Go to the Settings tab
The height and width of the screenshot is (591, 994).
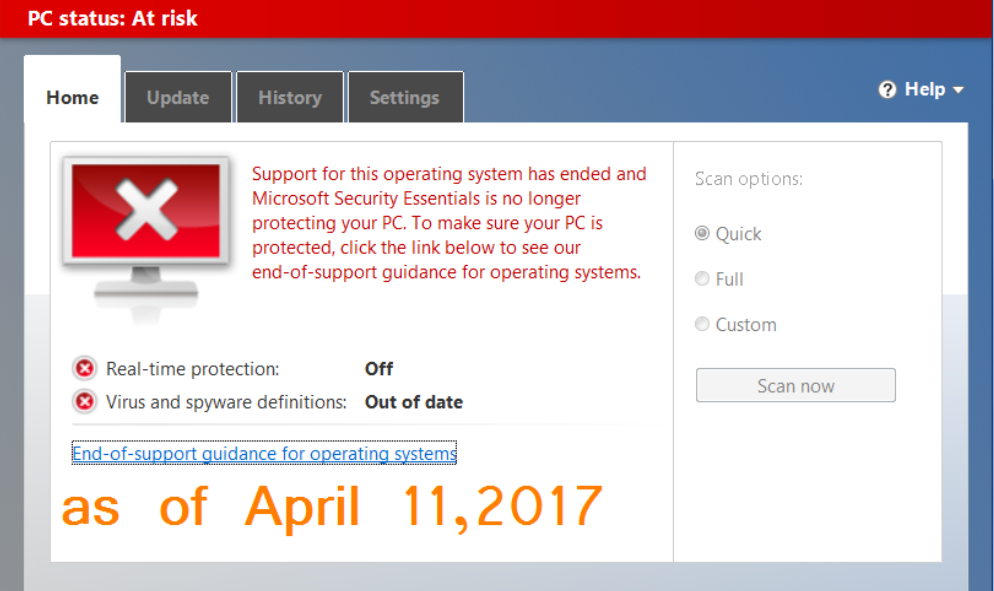point(404,98)
